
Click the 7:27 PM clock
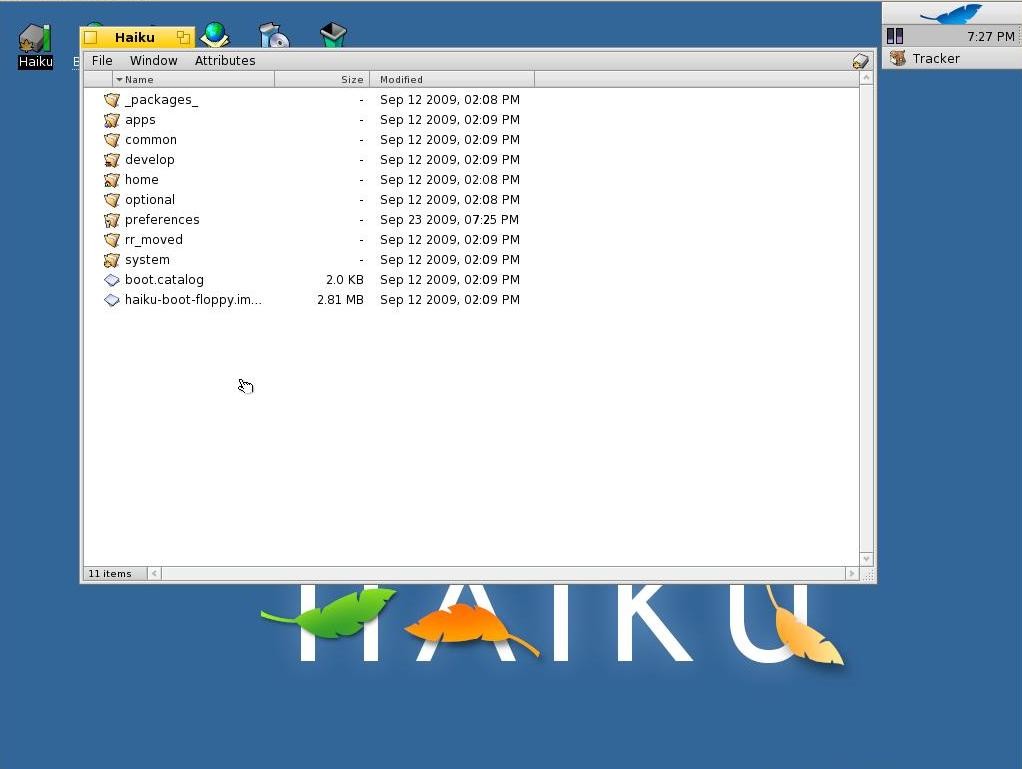click(990, 36)
